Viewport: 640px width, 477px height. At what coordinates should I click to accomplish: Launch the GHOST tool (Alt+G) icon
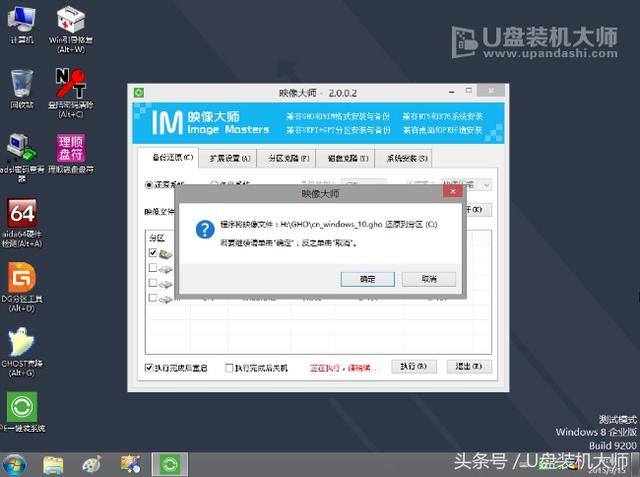[x=22, y=352]
